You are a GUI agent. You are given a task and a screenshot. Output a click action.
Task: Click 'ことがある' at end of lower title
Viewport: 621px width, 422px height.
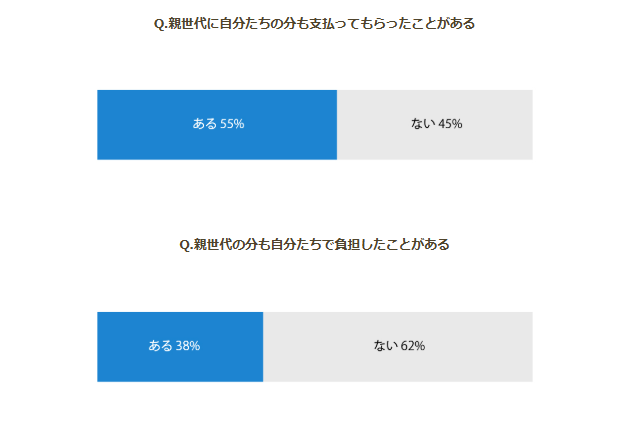pos(418,244)
